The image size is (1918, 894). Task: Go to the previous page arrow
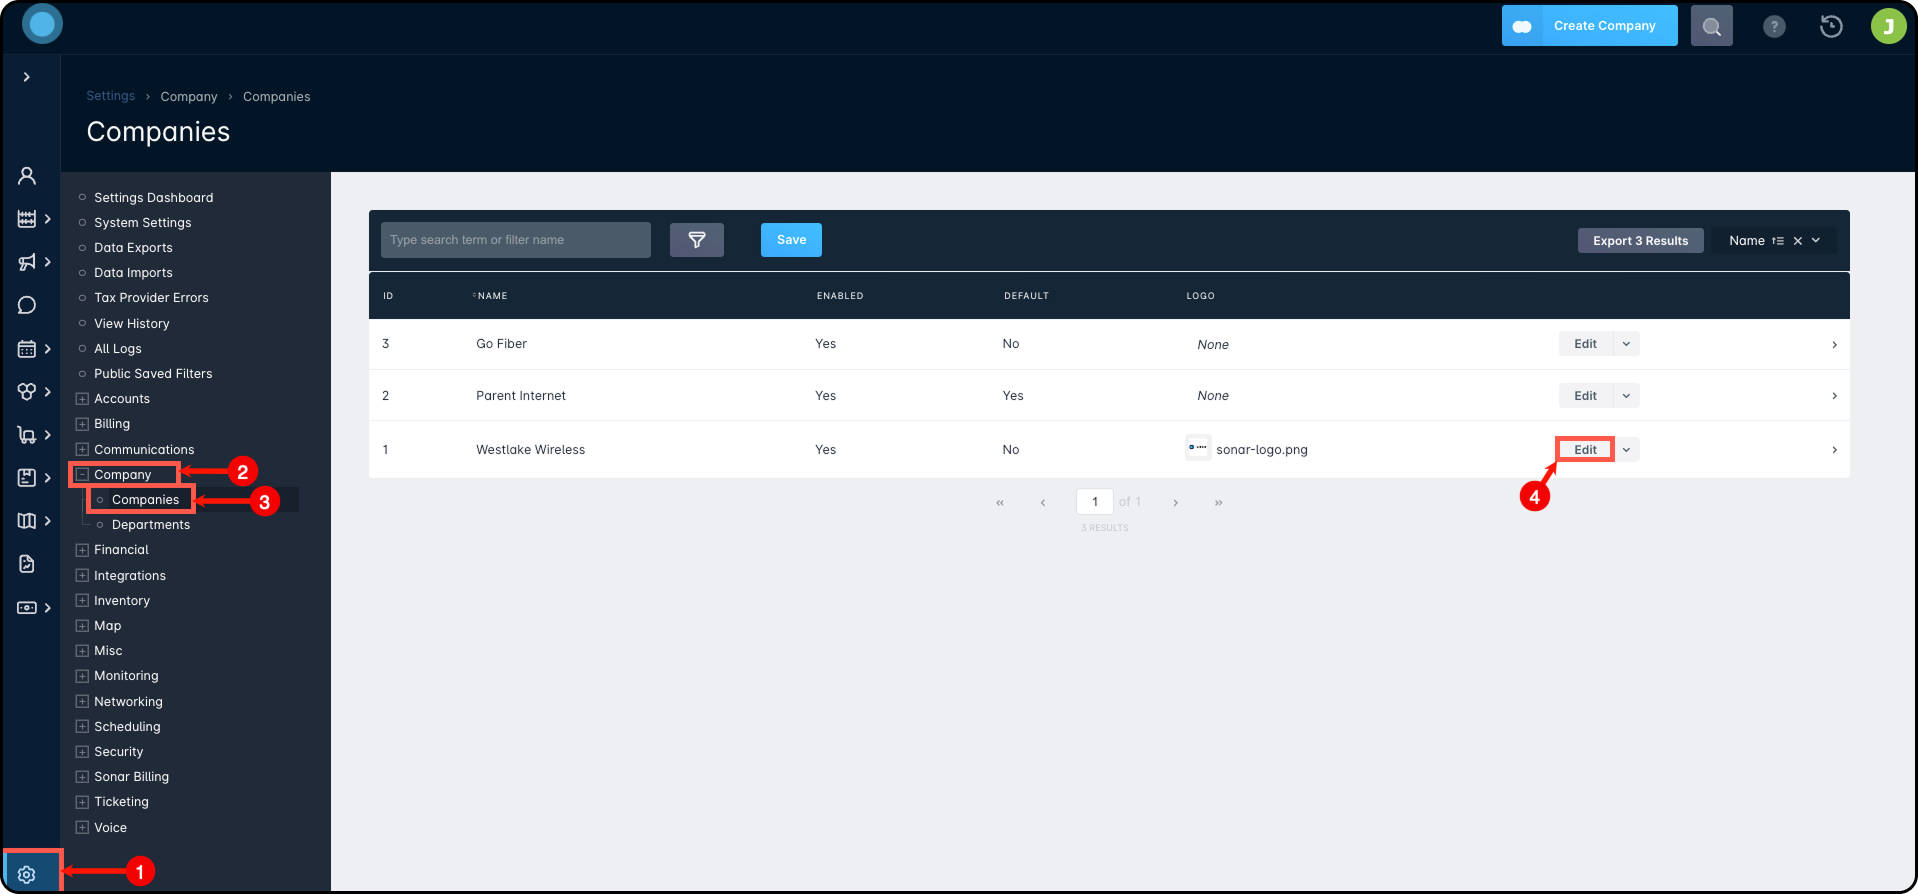coord(1043,503)
